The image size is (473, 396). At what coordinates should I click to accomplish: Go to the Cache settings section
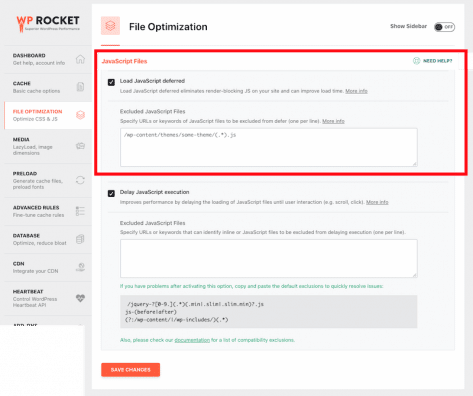(48, 87)
